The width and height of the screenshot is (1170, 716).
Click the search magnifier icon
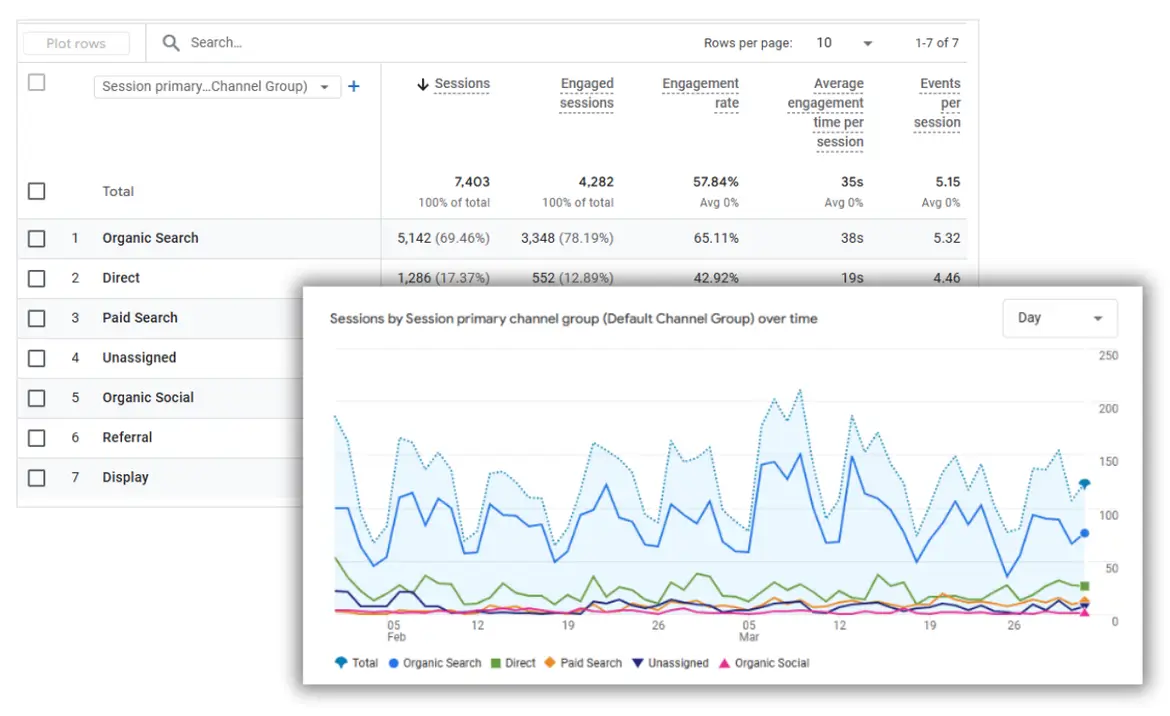[x=170, y=43]
